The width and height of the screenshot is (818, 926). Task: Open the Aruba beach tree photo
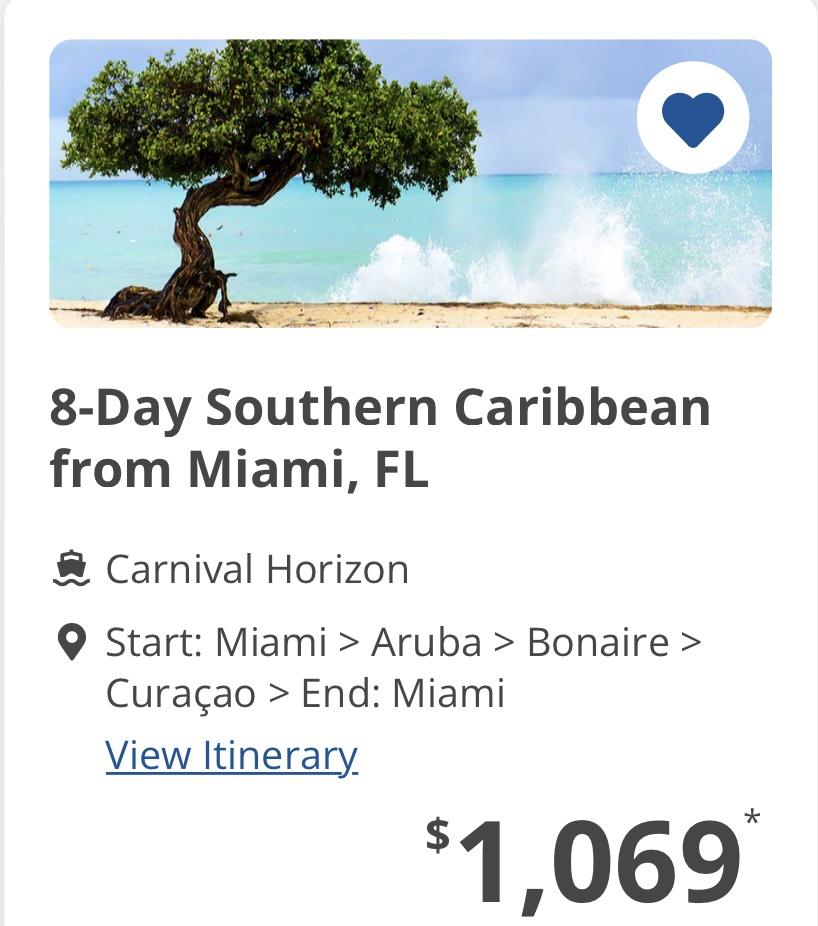pyautogui.click(x=410, y=183)
